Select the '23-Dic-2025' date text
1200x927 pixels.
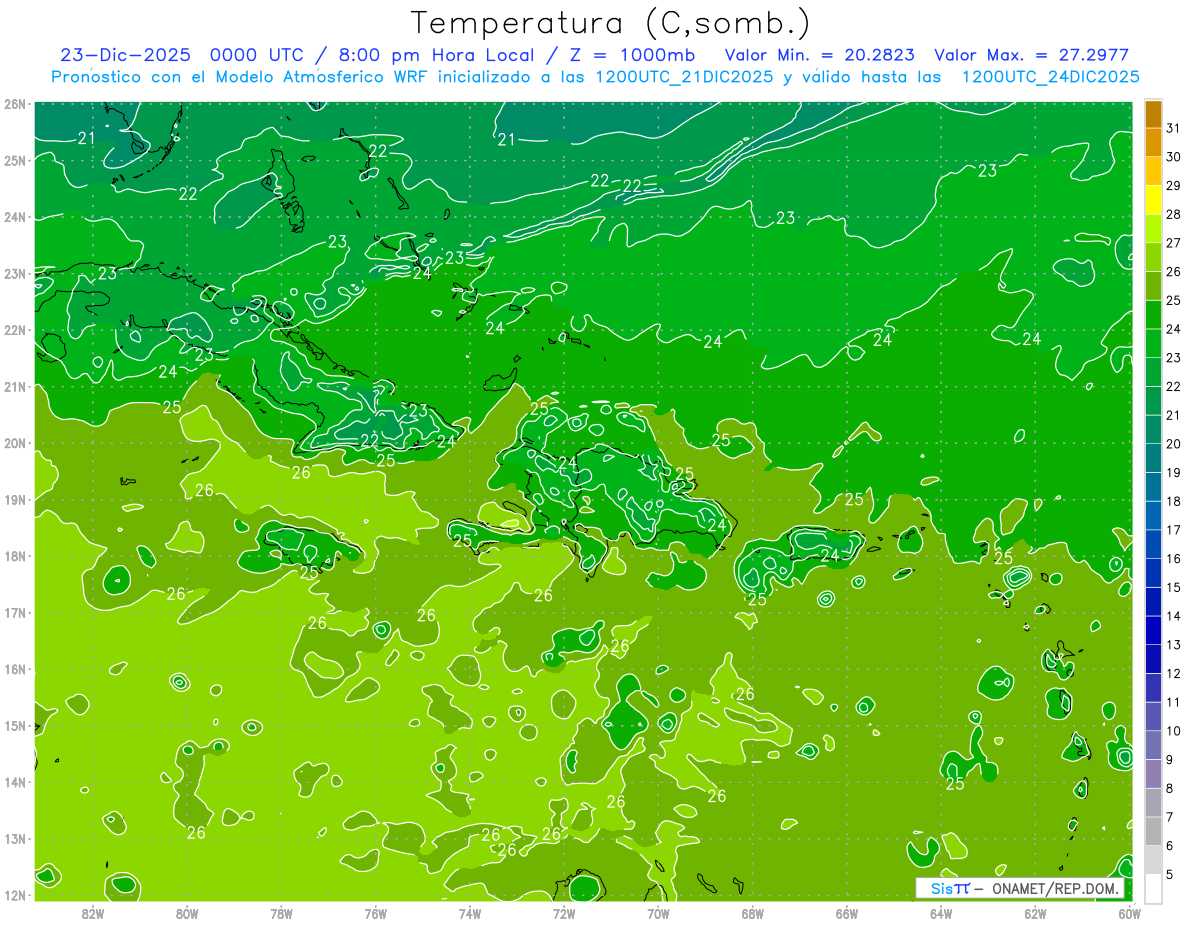pyautogui.click(x=127, y=55)
